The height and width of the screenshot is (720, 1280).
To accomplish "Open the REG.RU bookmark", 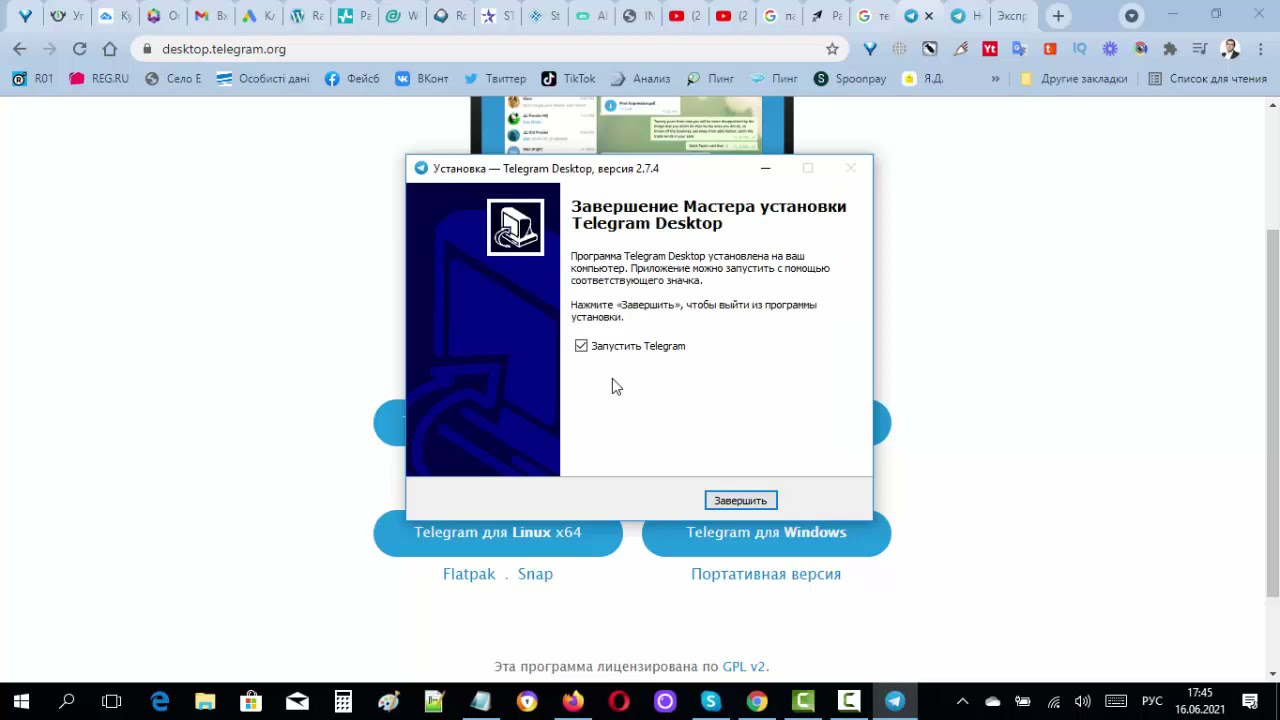I will coord(99,79).
